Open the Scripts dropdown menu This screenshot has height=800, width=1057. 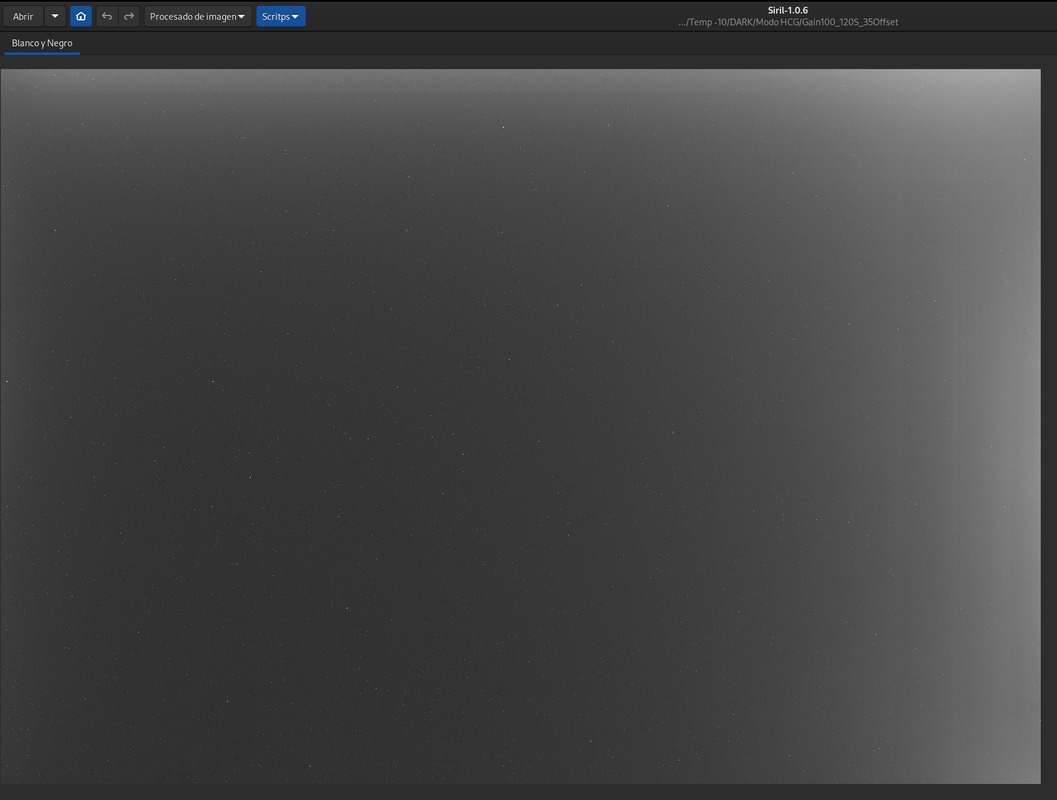(x=280, y=16)
